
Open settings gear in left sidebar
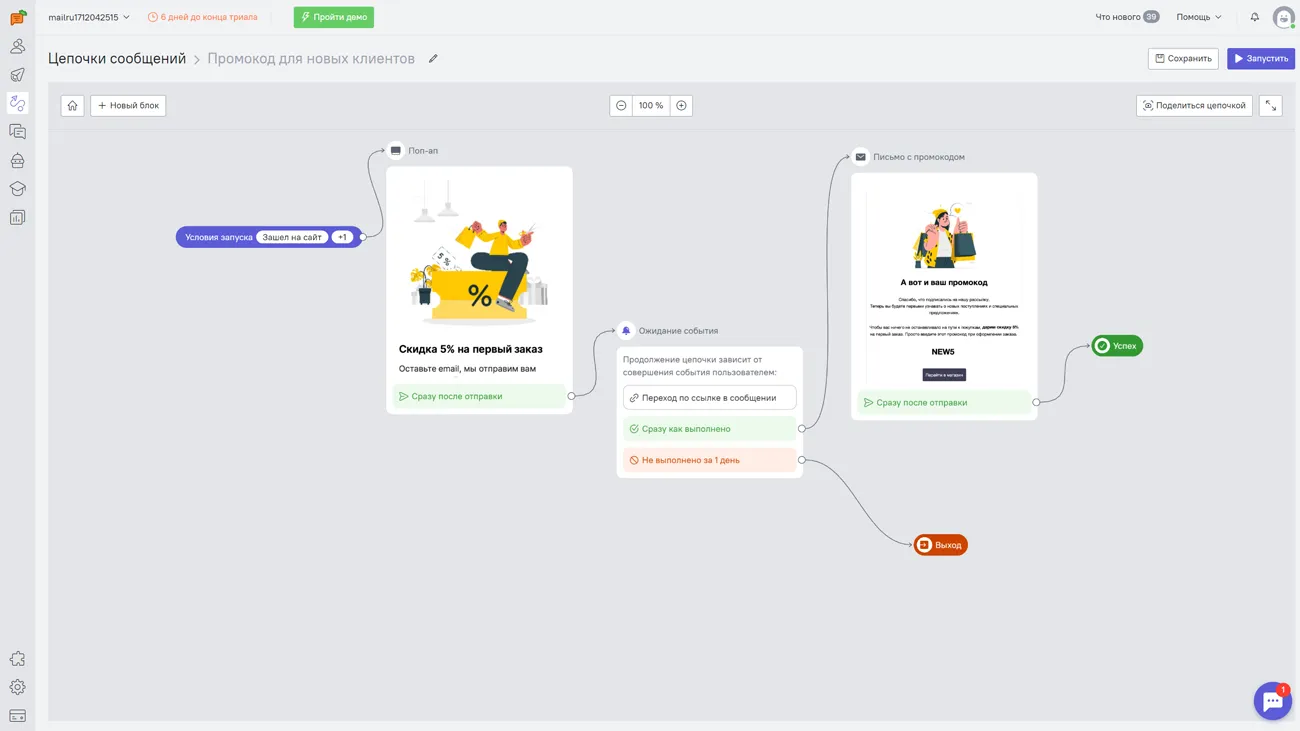17,688
